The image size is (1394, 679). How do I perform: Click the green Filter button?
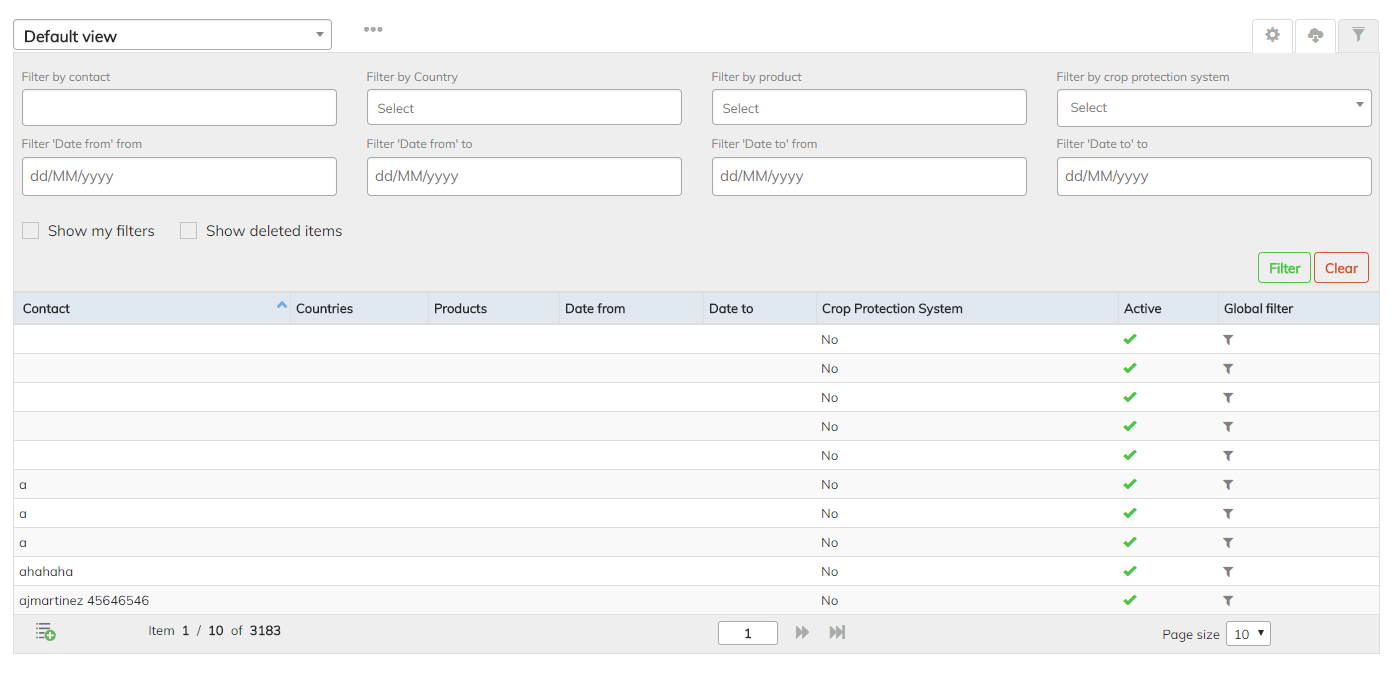1284,268
